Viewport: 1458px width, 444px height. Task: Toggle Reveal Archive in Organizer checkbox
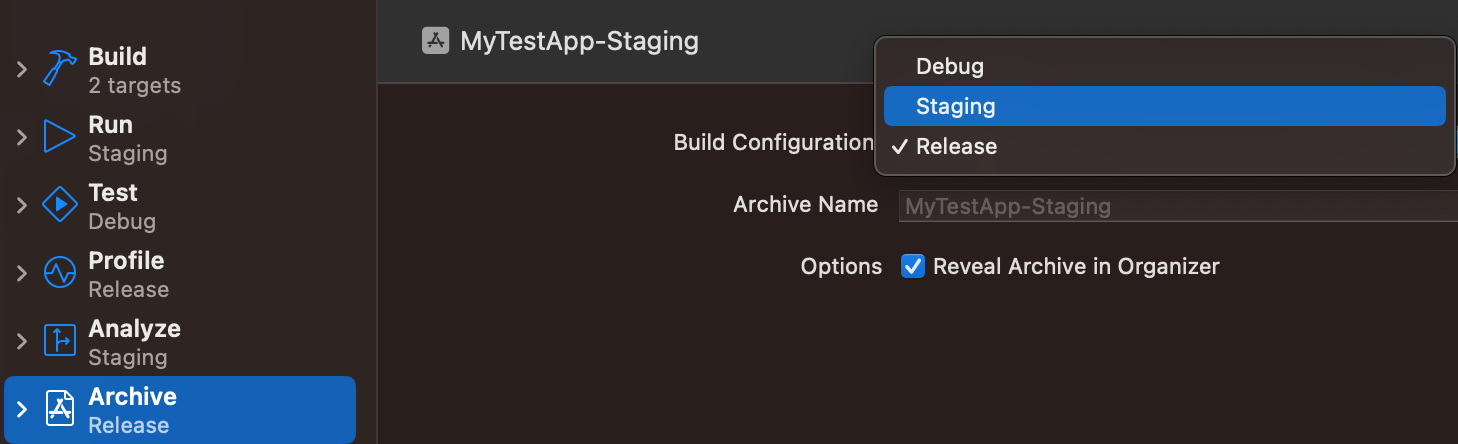click(x=913, y=266)
